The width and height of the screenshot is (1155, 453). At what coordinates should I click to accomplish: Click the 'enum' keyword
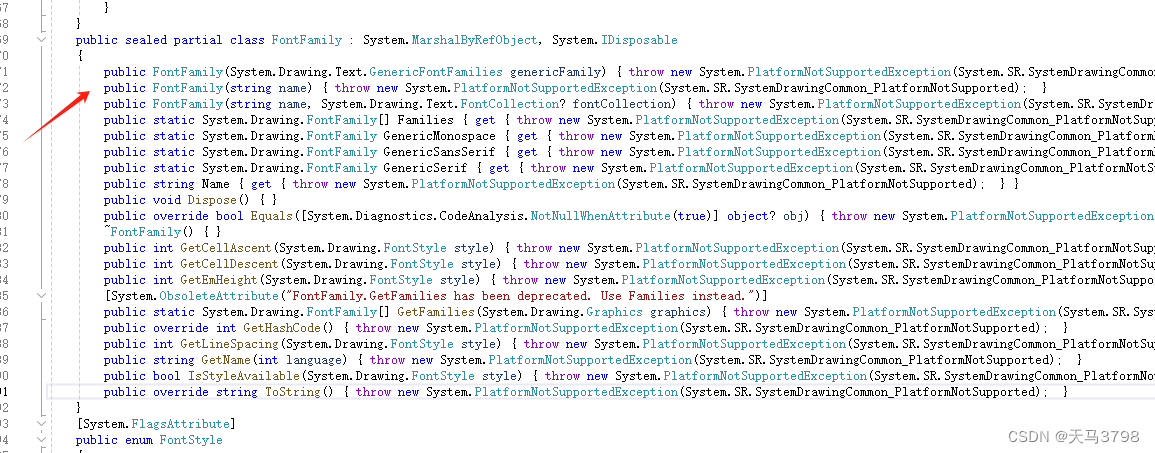[138, 440]
